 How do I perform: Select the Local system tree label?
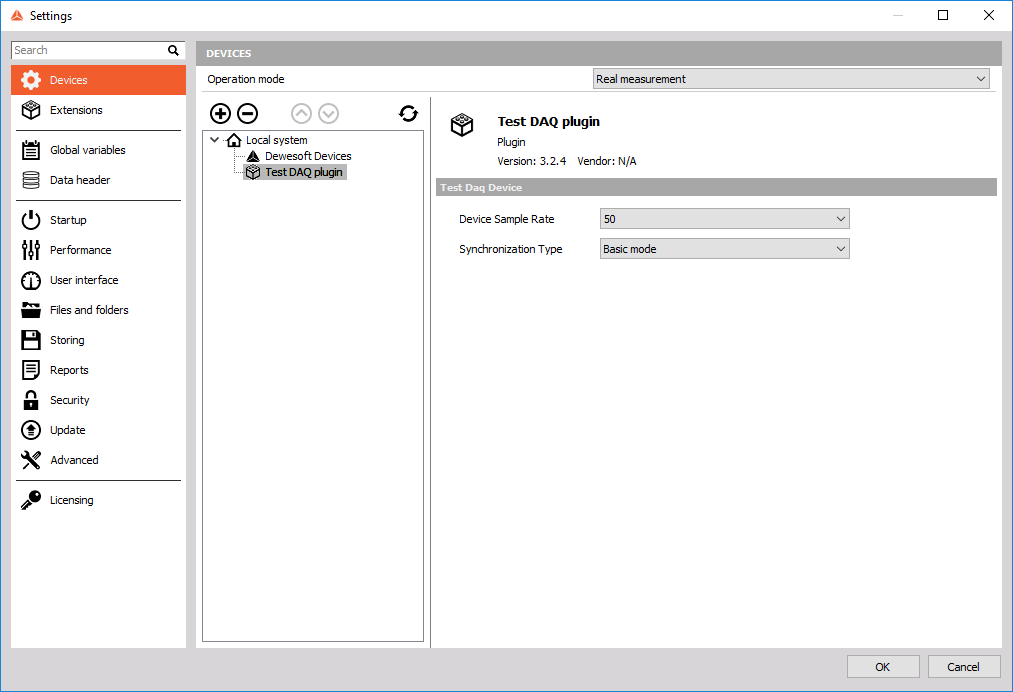(x=277, y=140)
